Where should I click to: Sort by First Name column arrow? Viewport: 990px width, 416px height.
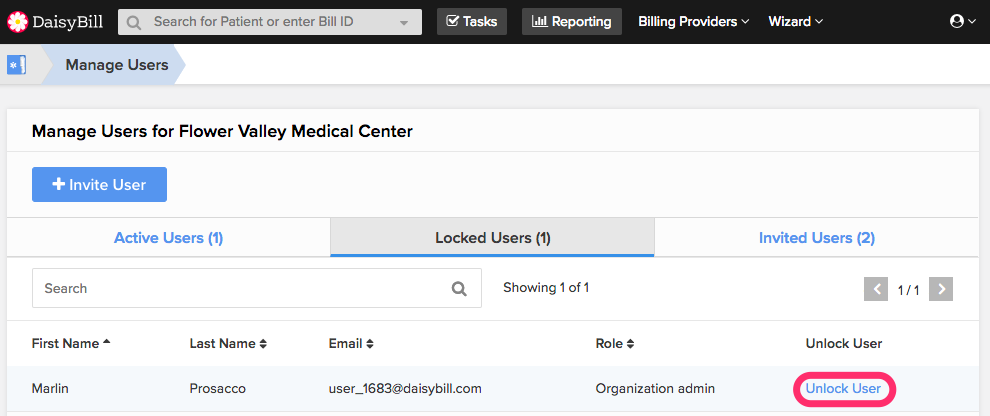[106, 343]
